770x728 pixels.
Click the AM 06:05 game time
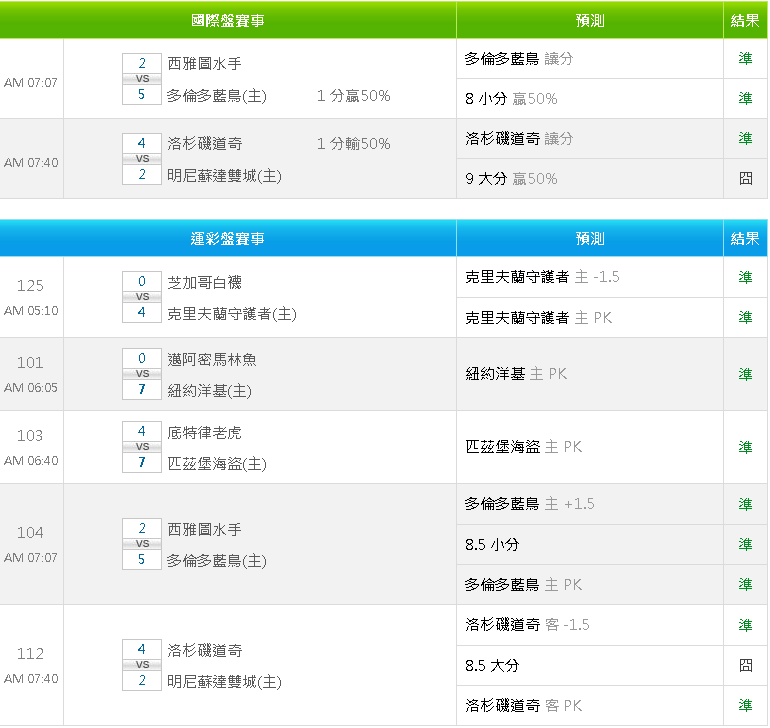coord(31,388)
